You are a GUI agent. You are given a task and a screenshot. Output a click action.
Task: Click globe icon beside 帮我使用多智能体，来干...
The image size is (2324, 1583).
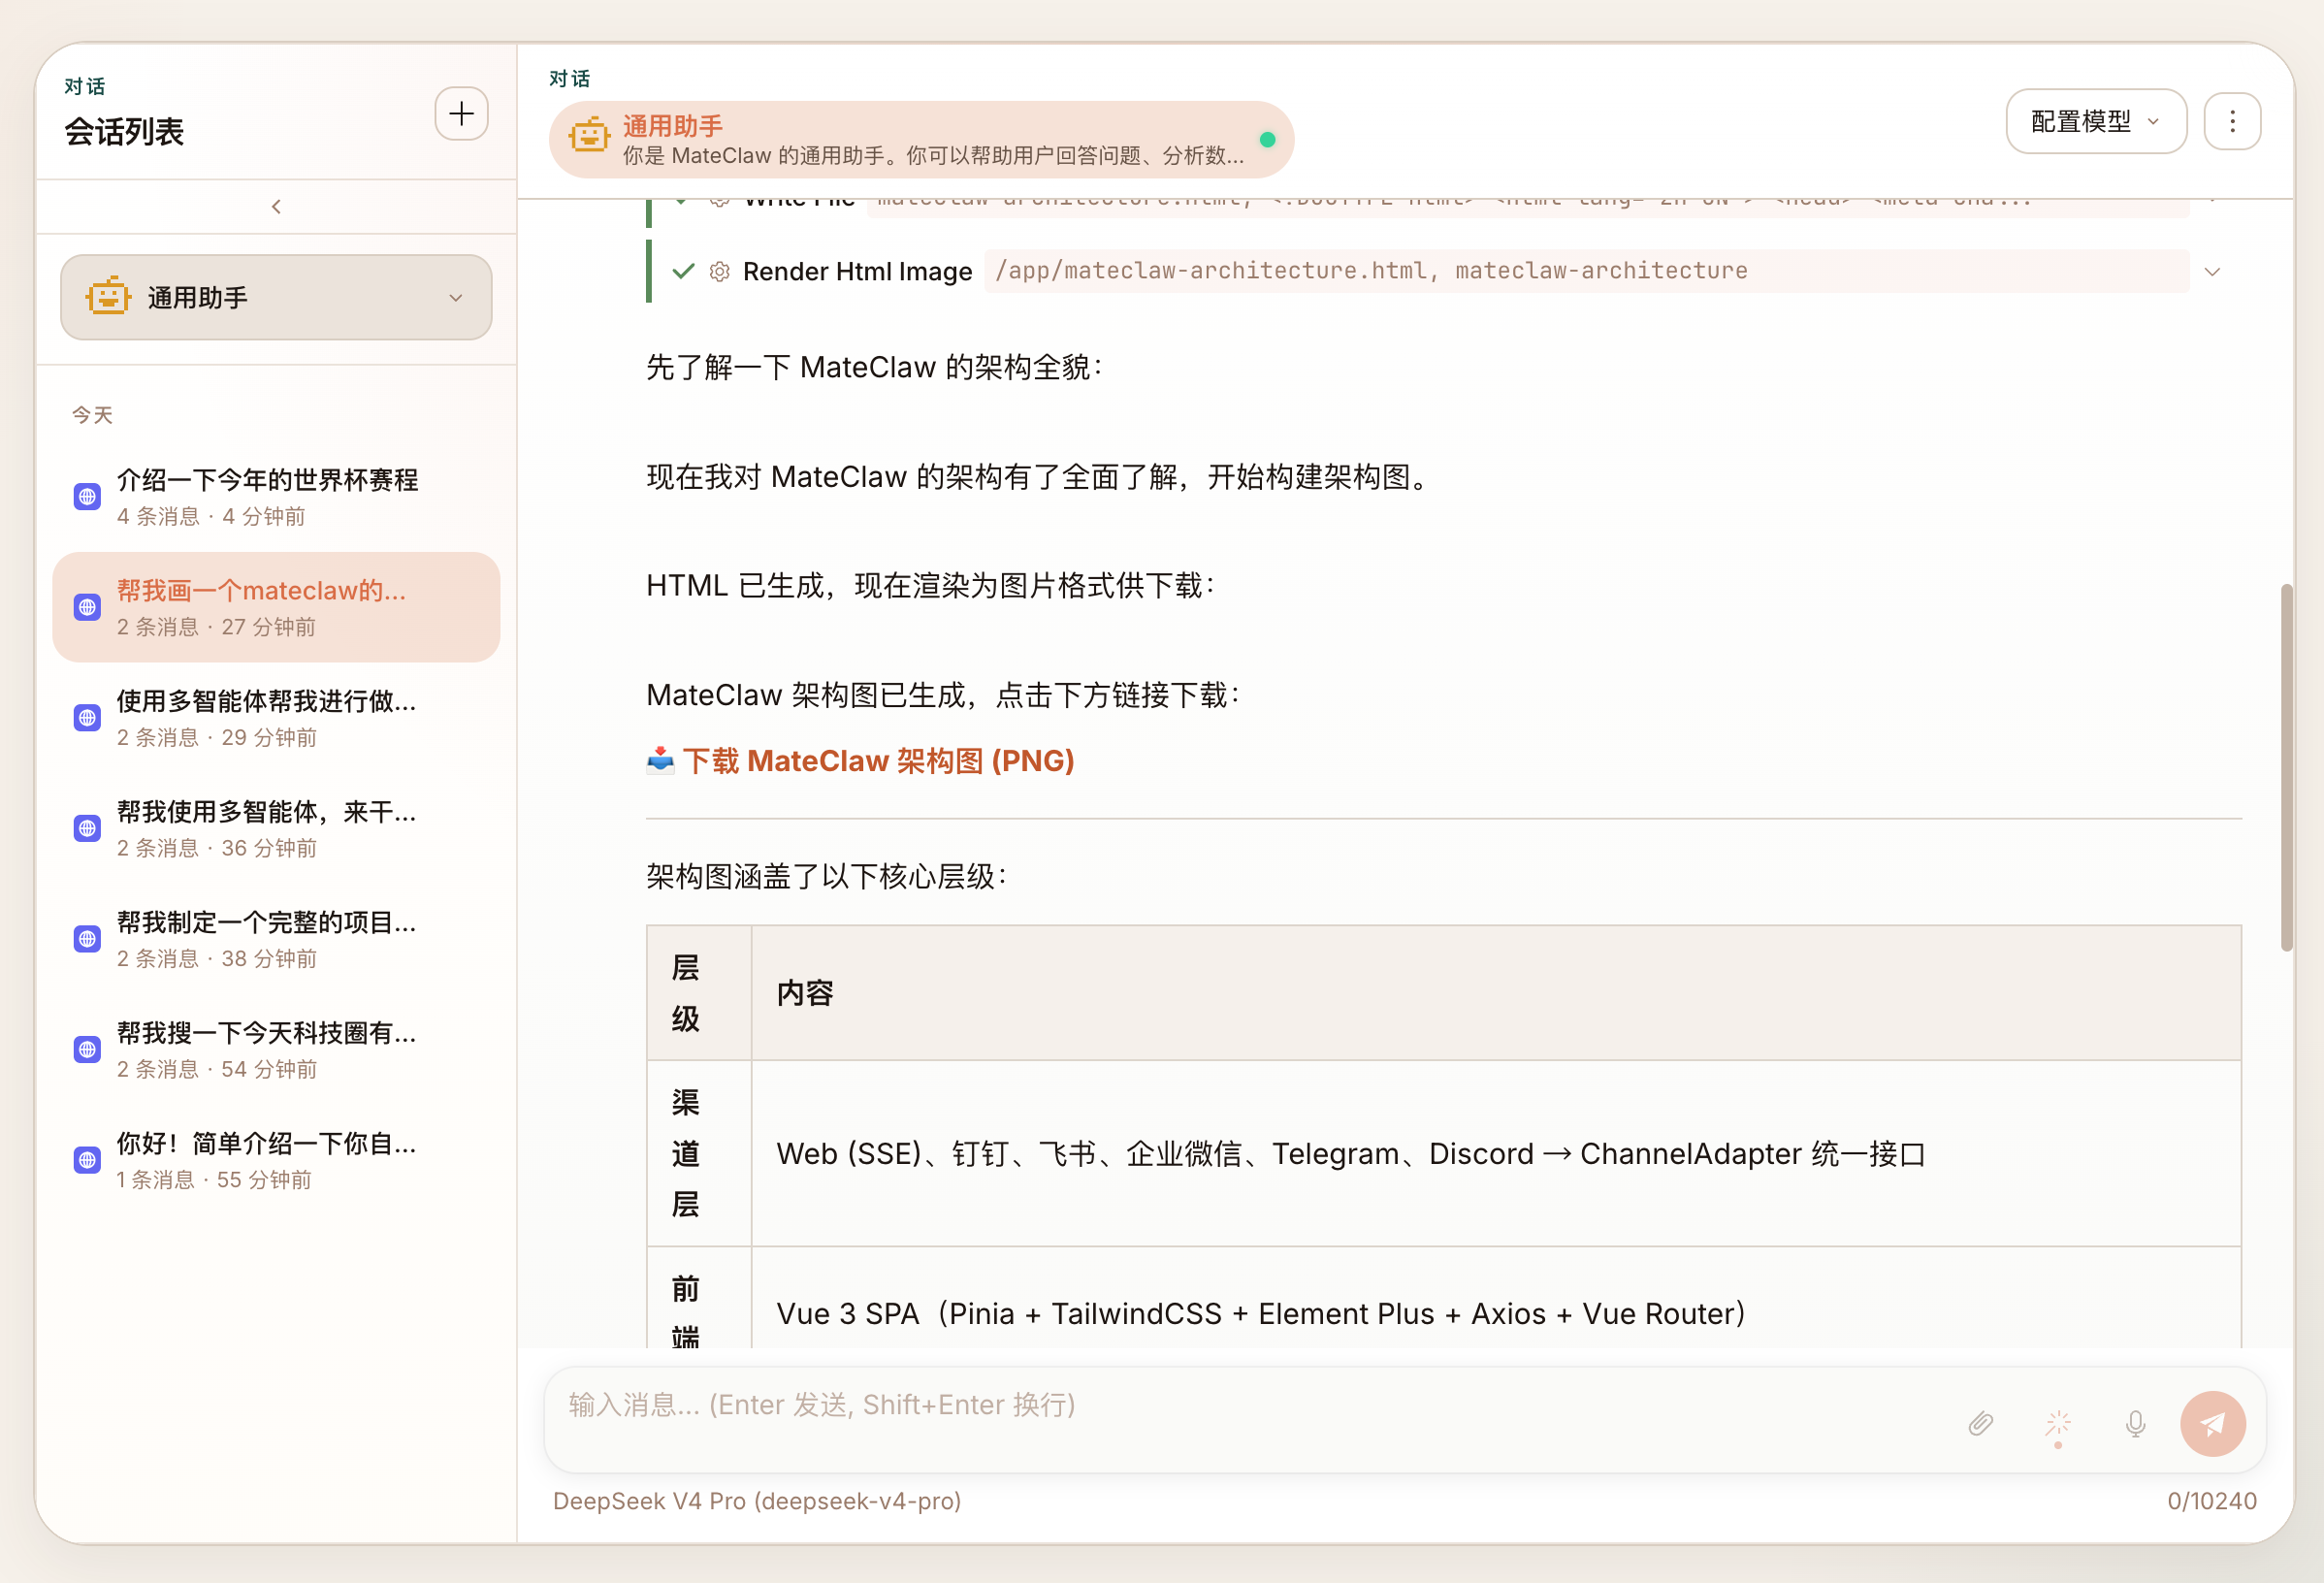pyautogui.click(x=88, y=828)
